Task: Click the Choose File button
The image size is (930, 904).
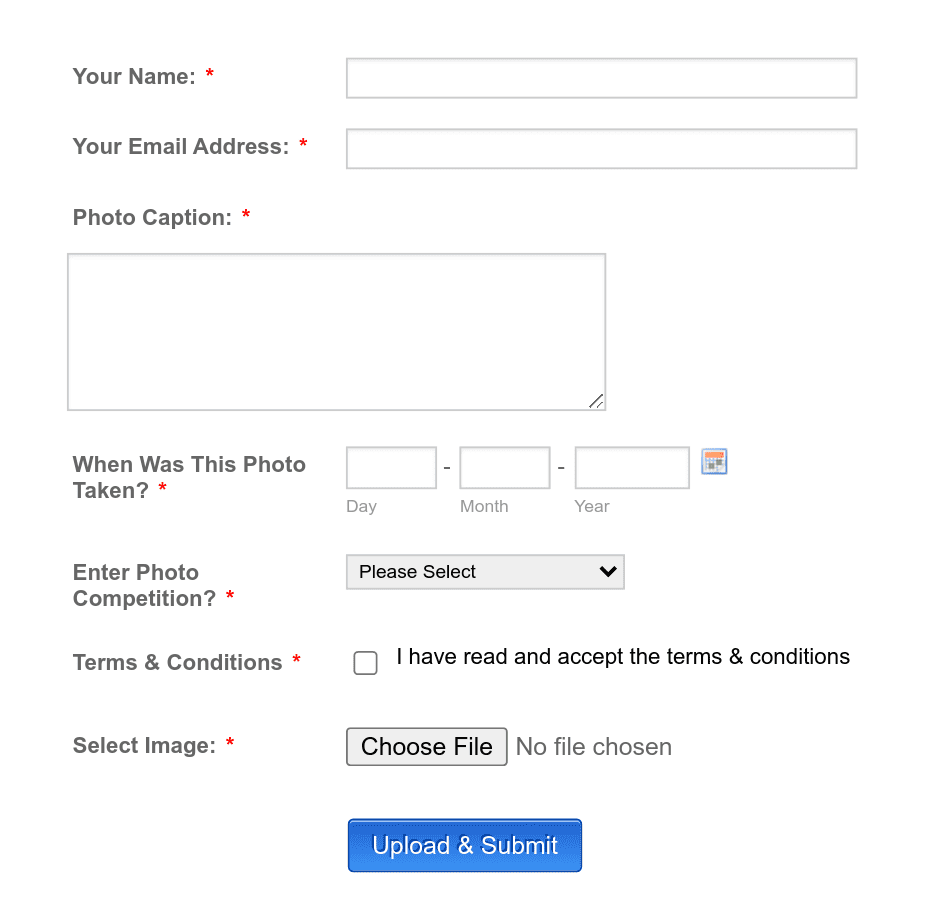Action: [x=426, y=746]
